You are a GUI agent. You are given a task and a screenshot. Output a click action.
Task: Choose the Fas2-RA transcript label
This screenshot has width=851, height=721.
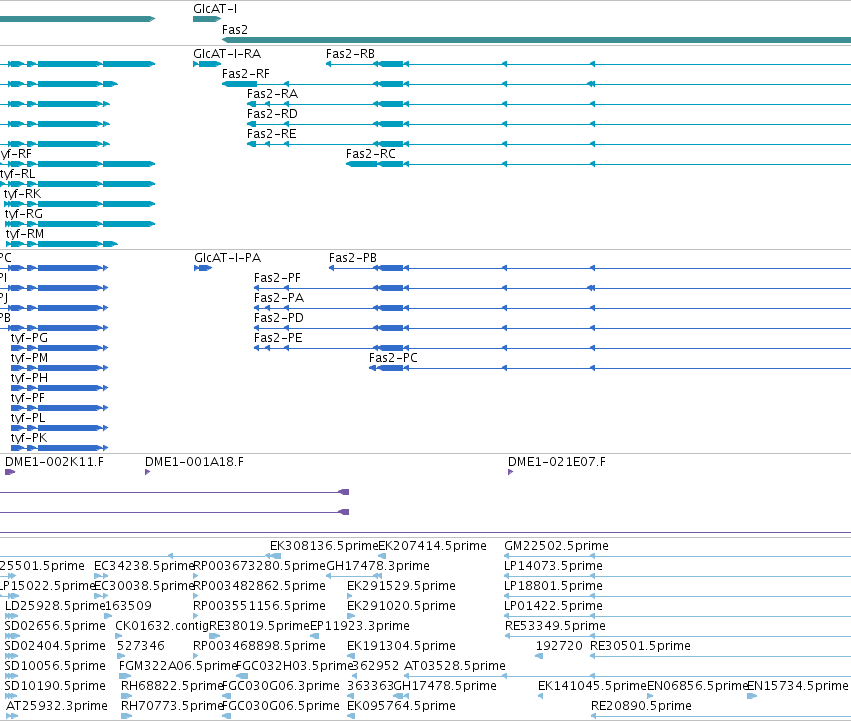point(272,93)
